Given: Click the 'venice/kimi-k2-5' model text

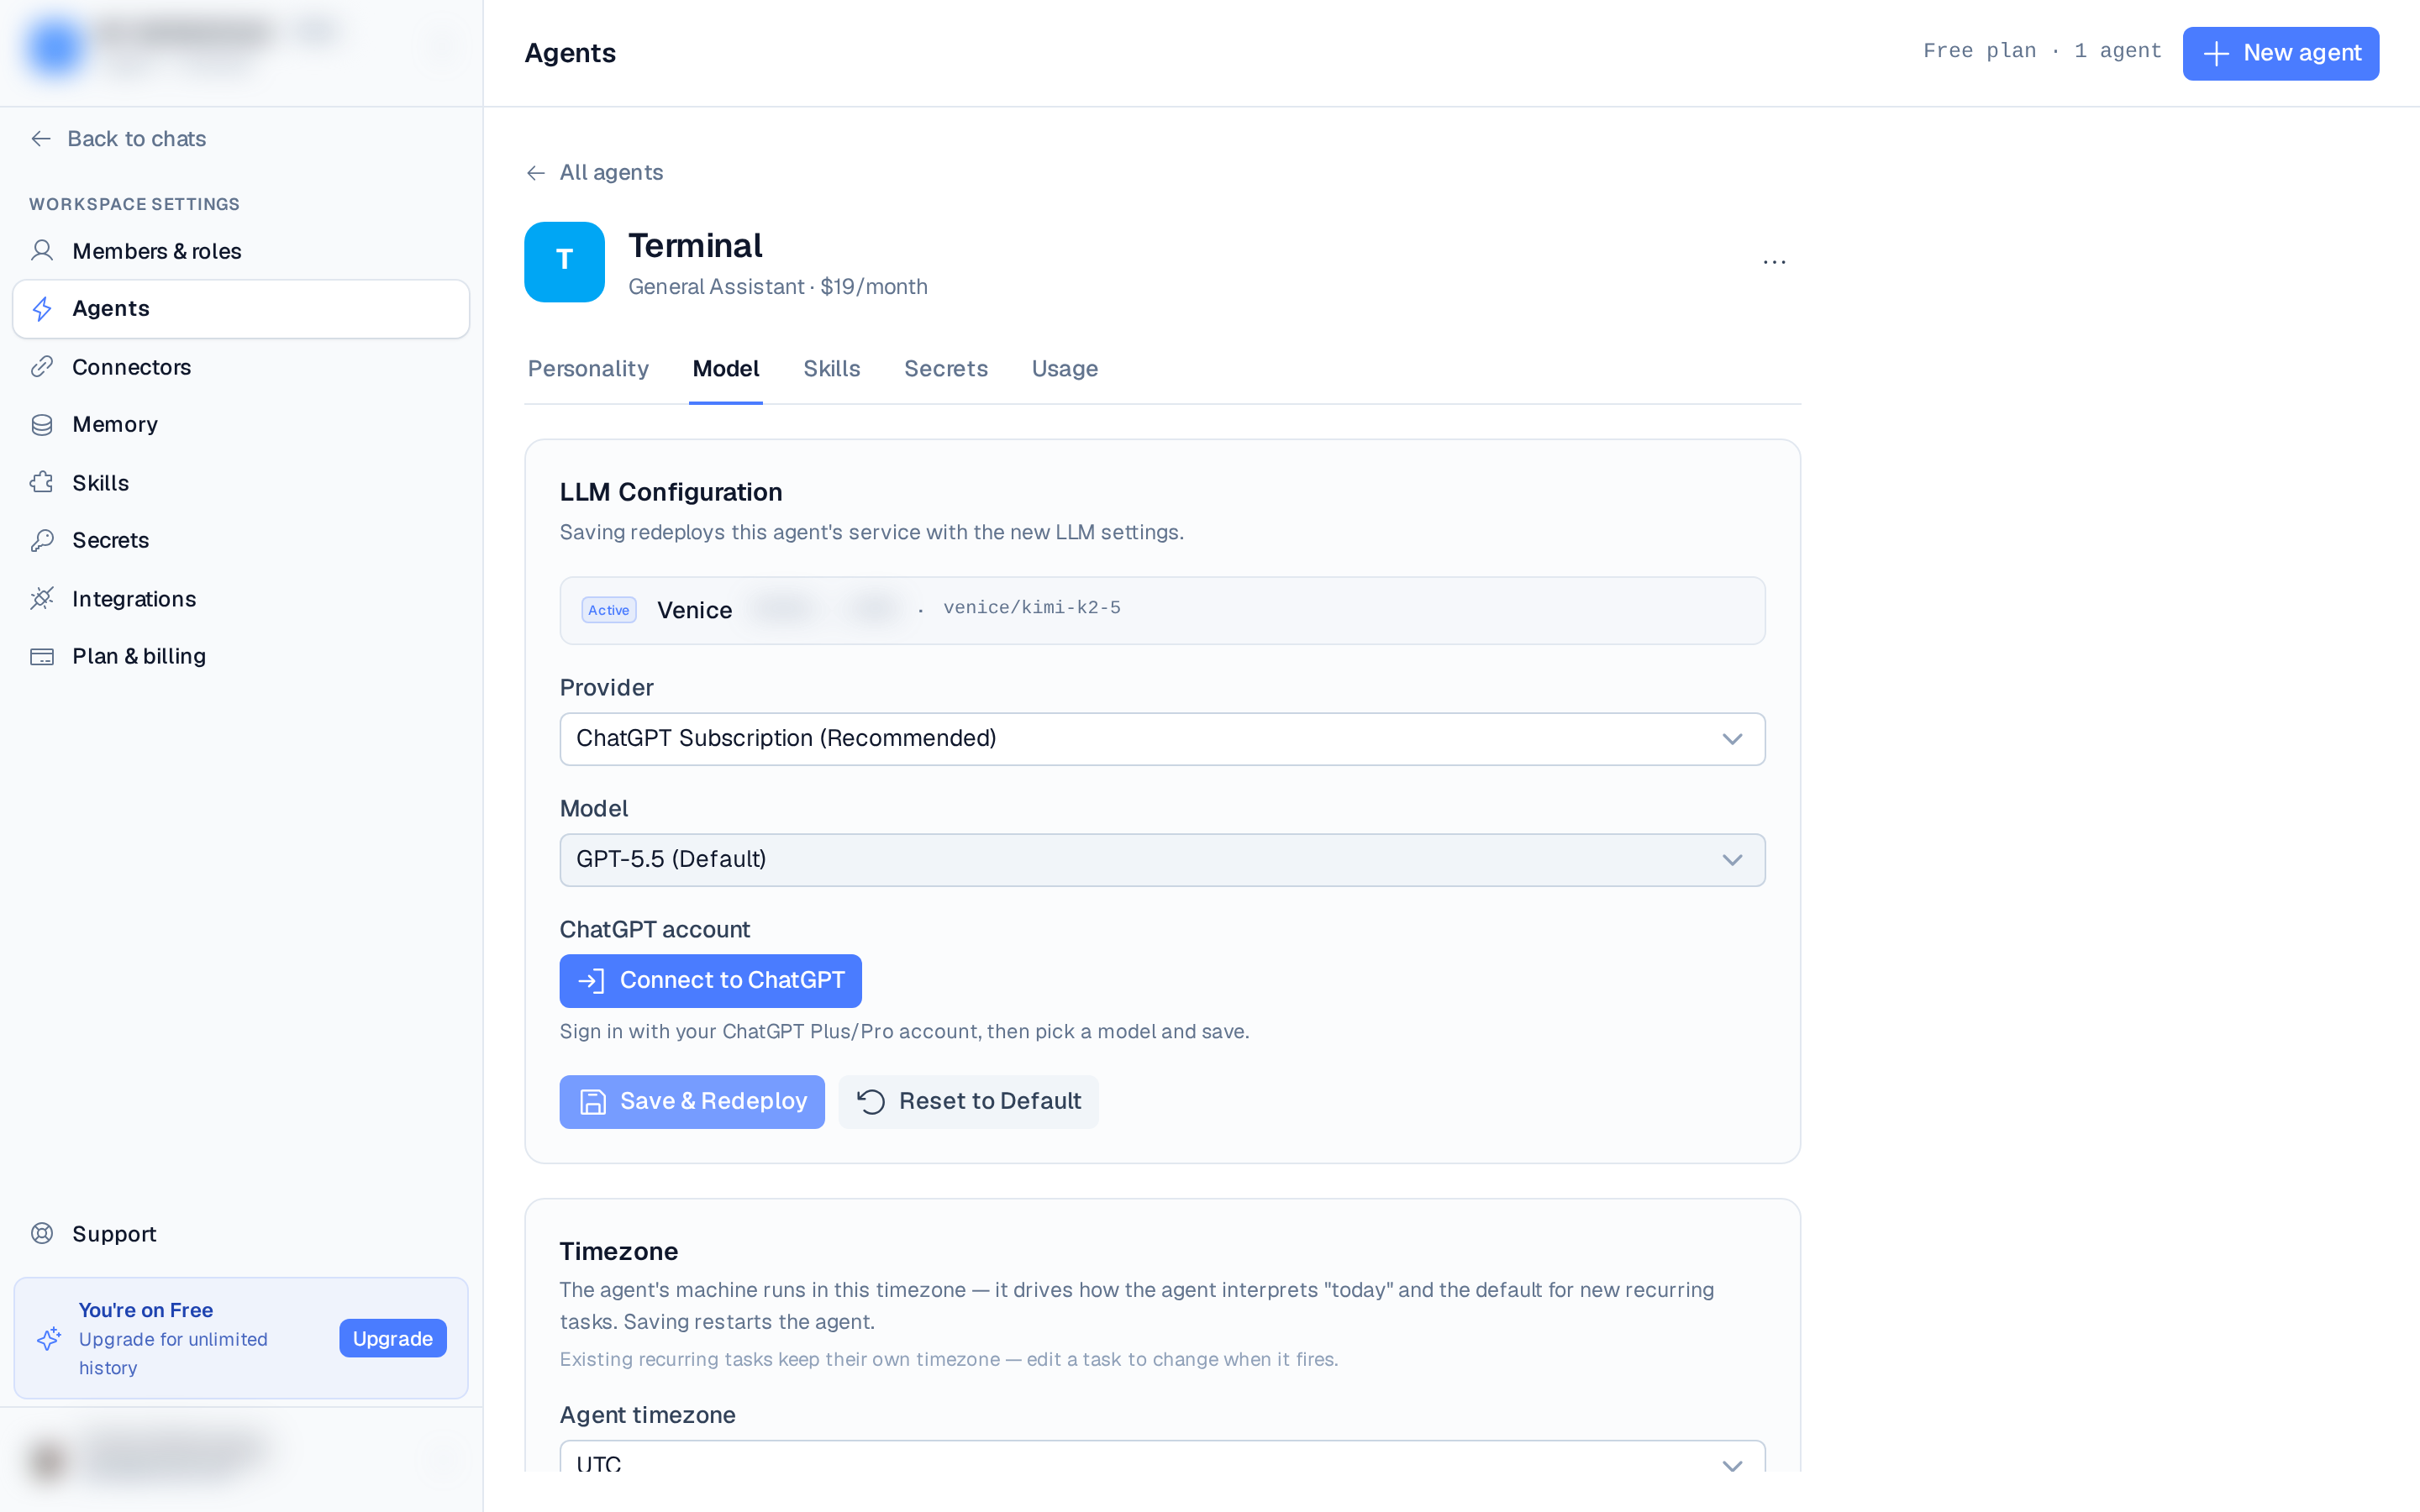Looking at the screenshot, I should [x=1032, y=608].
